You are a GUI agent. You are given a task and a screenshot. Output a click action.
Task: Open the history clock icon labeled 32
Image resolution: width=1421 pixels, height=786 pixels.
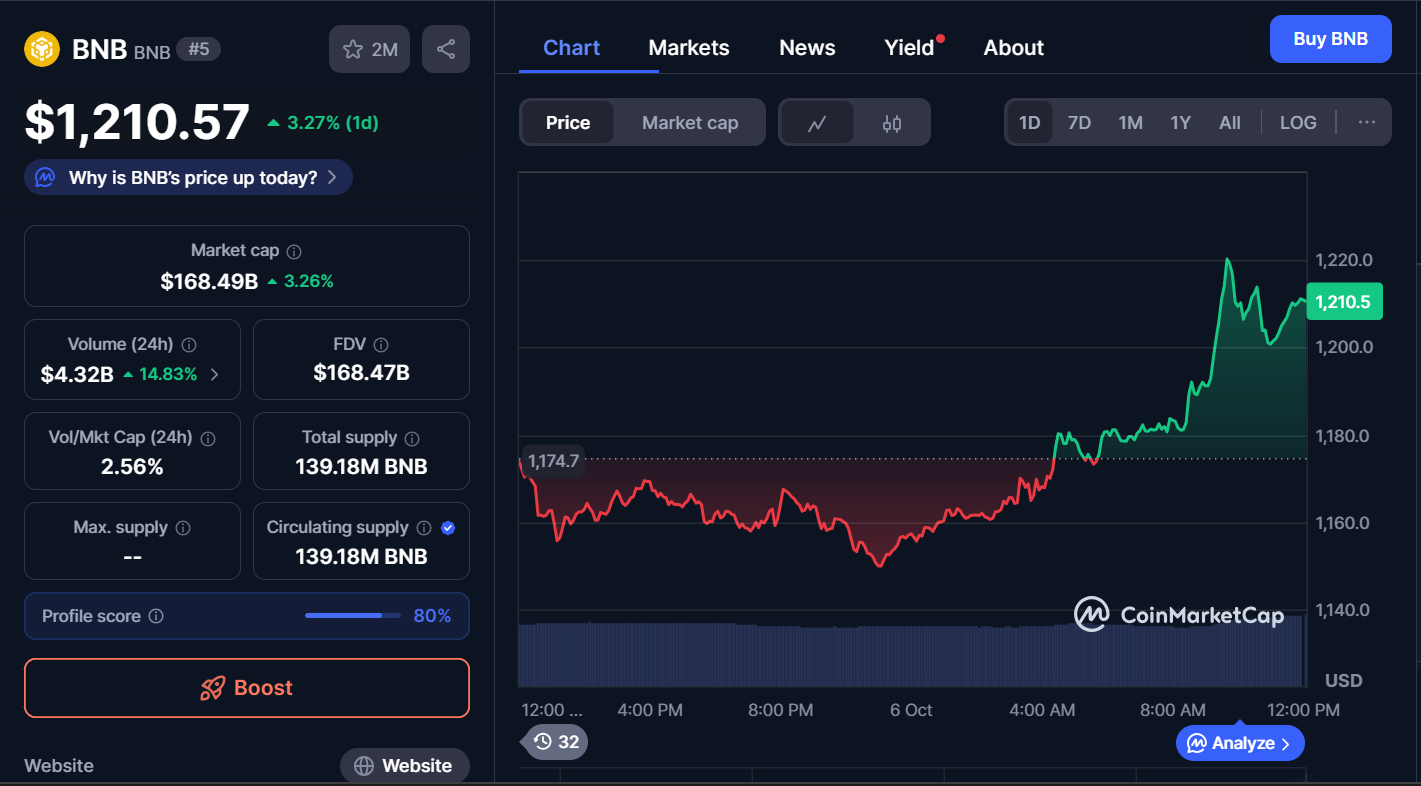coord(556,742)
